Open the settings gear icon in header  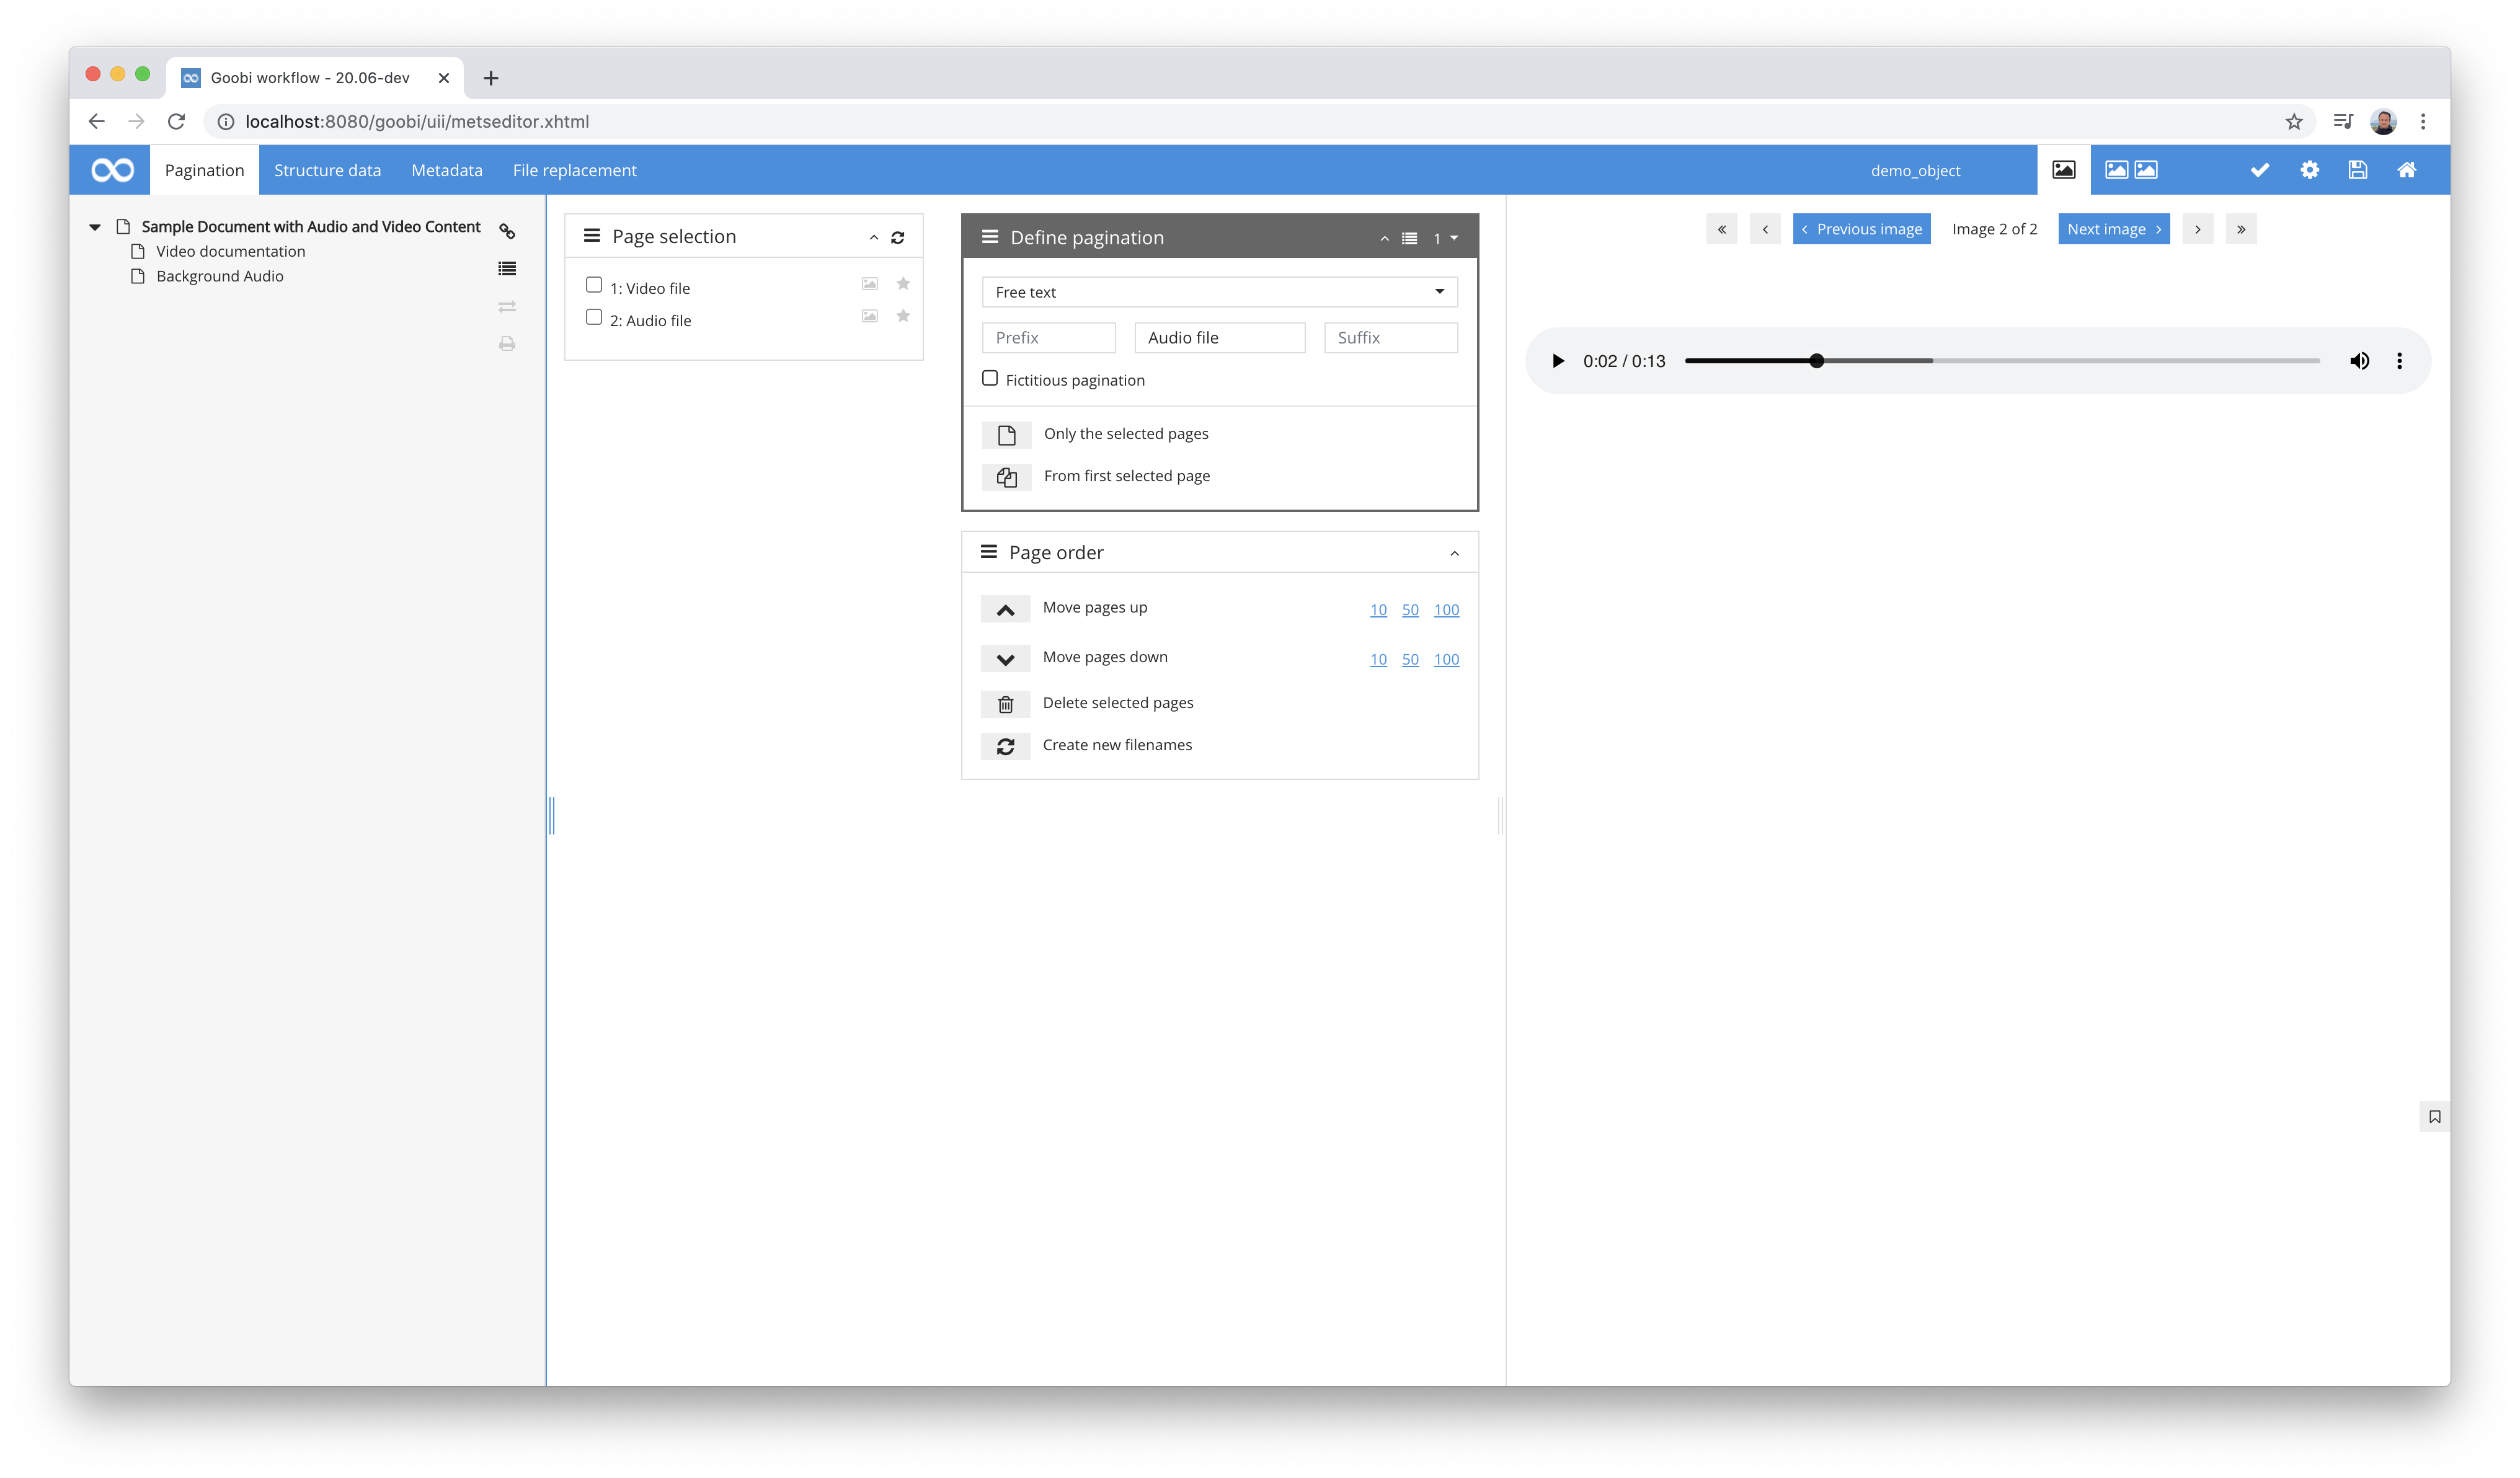2309,170
